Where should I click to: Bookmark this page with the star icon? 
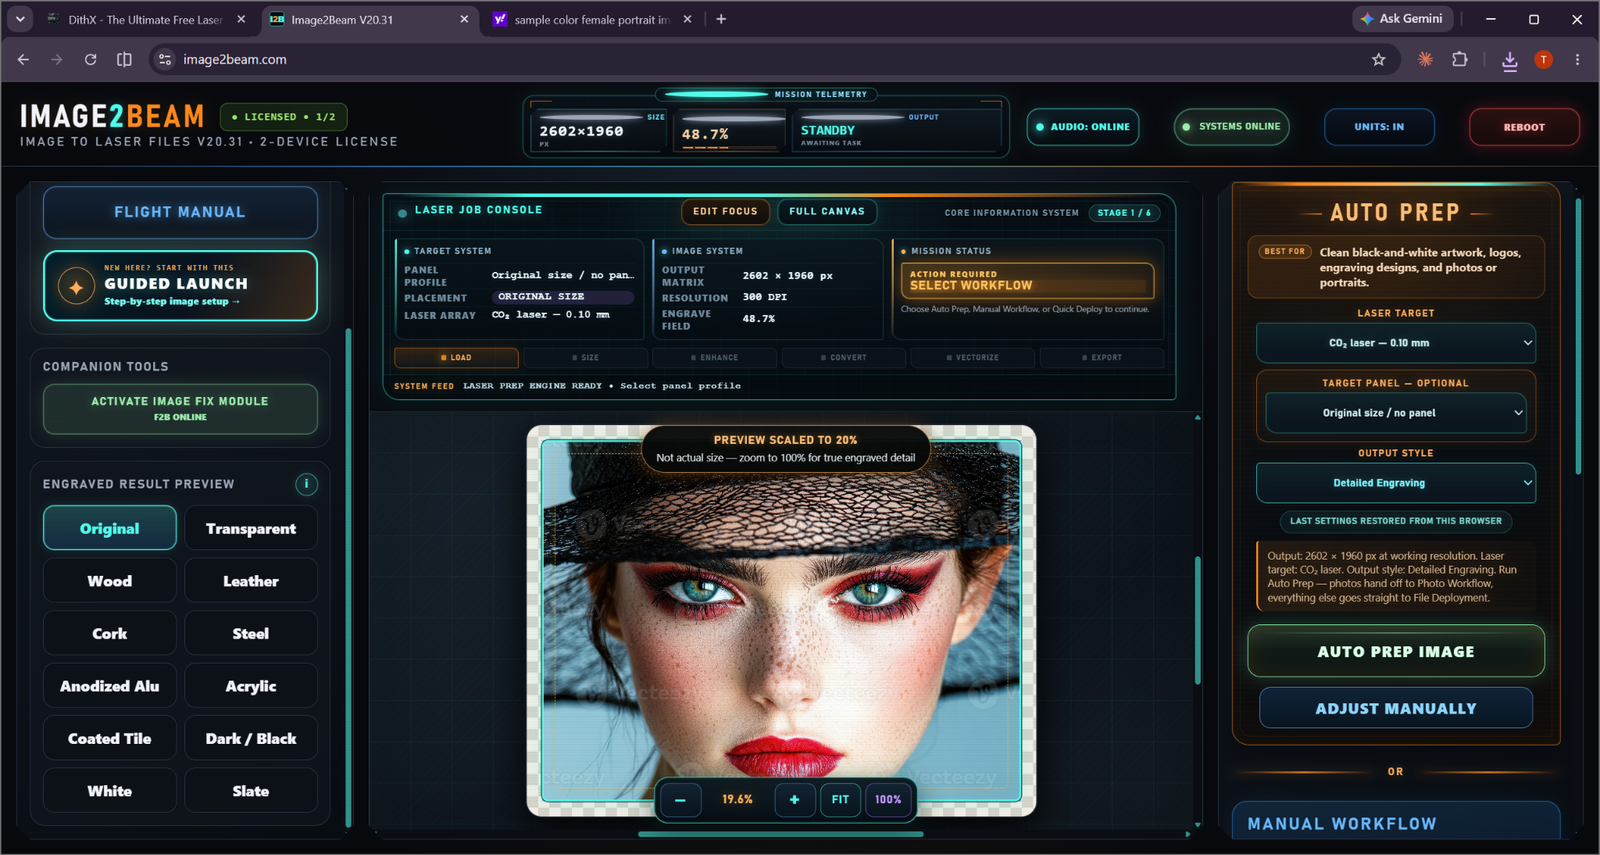pos(1378,60)
